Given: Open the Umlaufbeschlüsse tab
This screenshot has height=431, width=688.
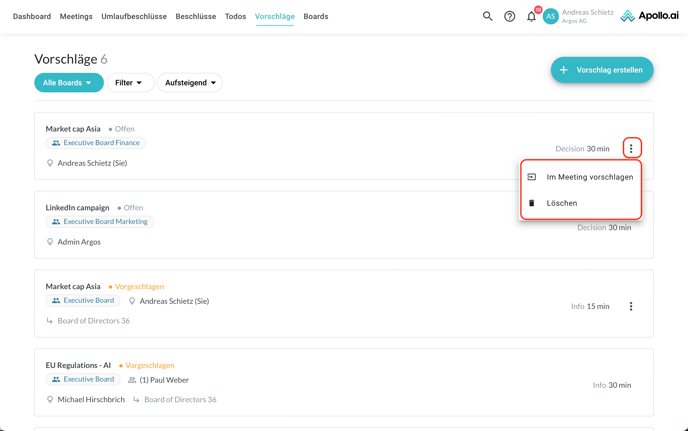Looking at the screenshot, I should tap(134, 16).
